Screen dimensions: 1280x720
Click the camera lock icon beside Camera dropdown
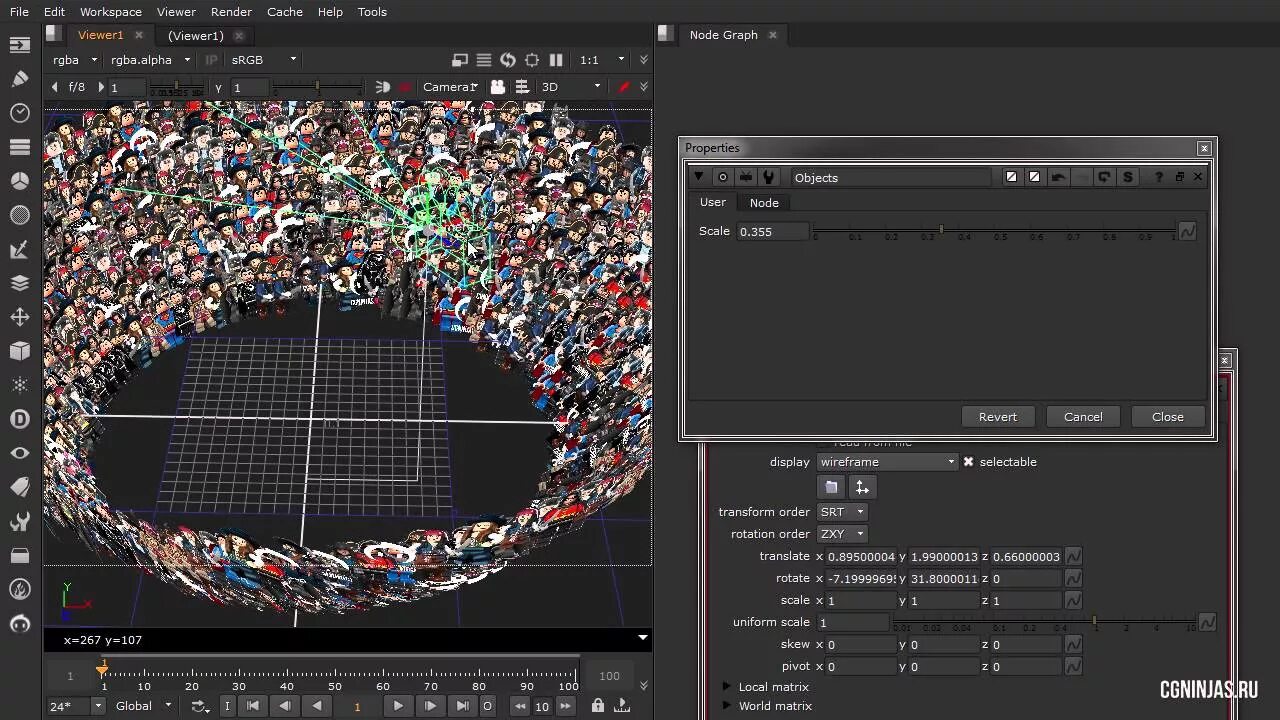coord(498,87)
